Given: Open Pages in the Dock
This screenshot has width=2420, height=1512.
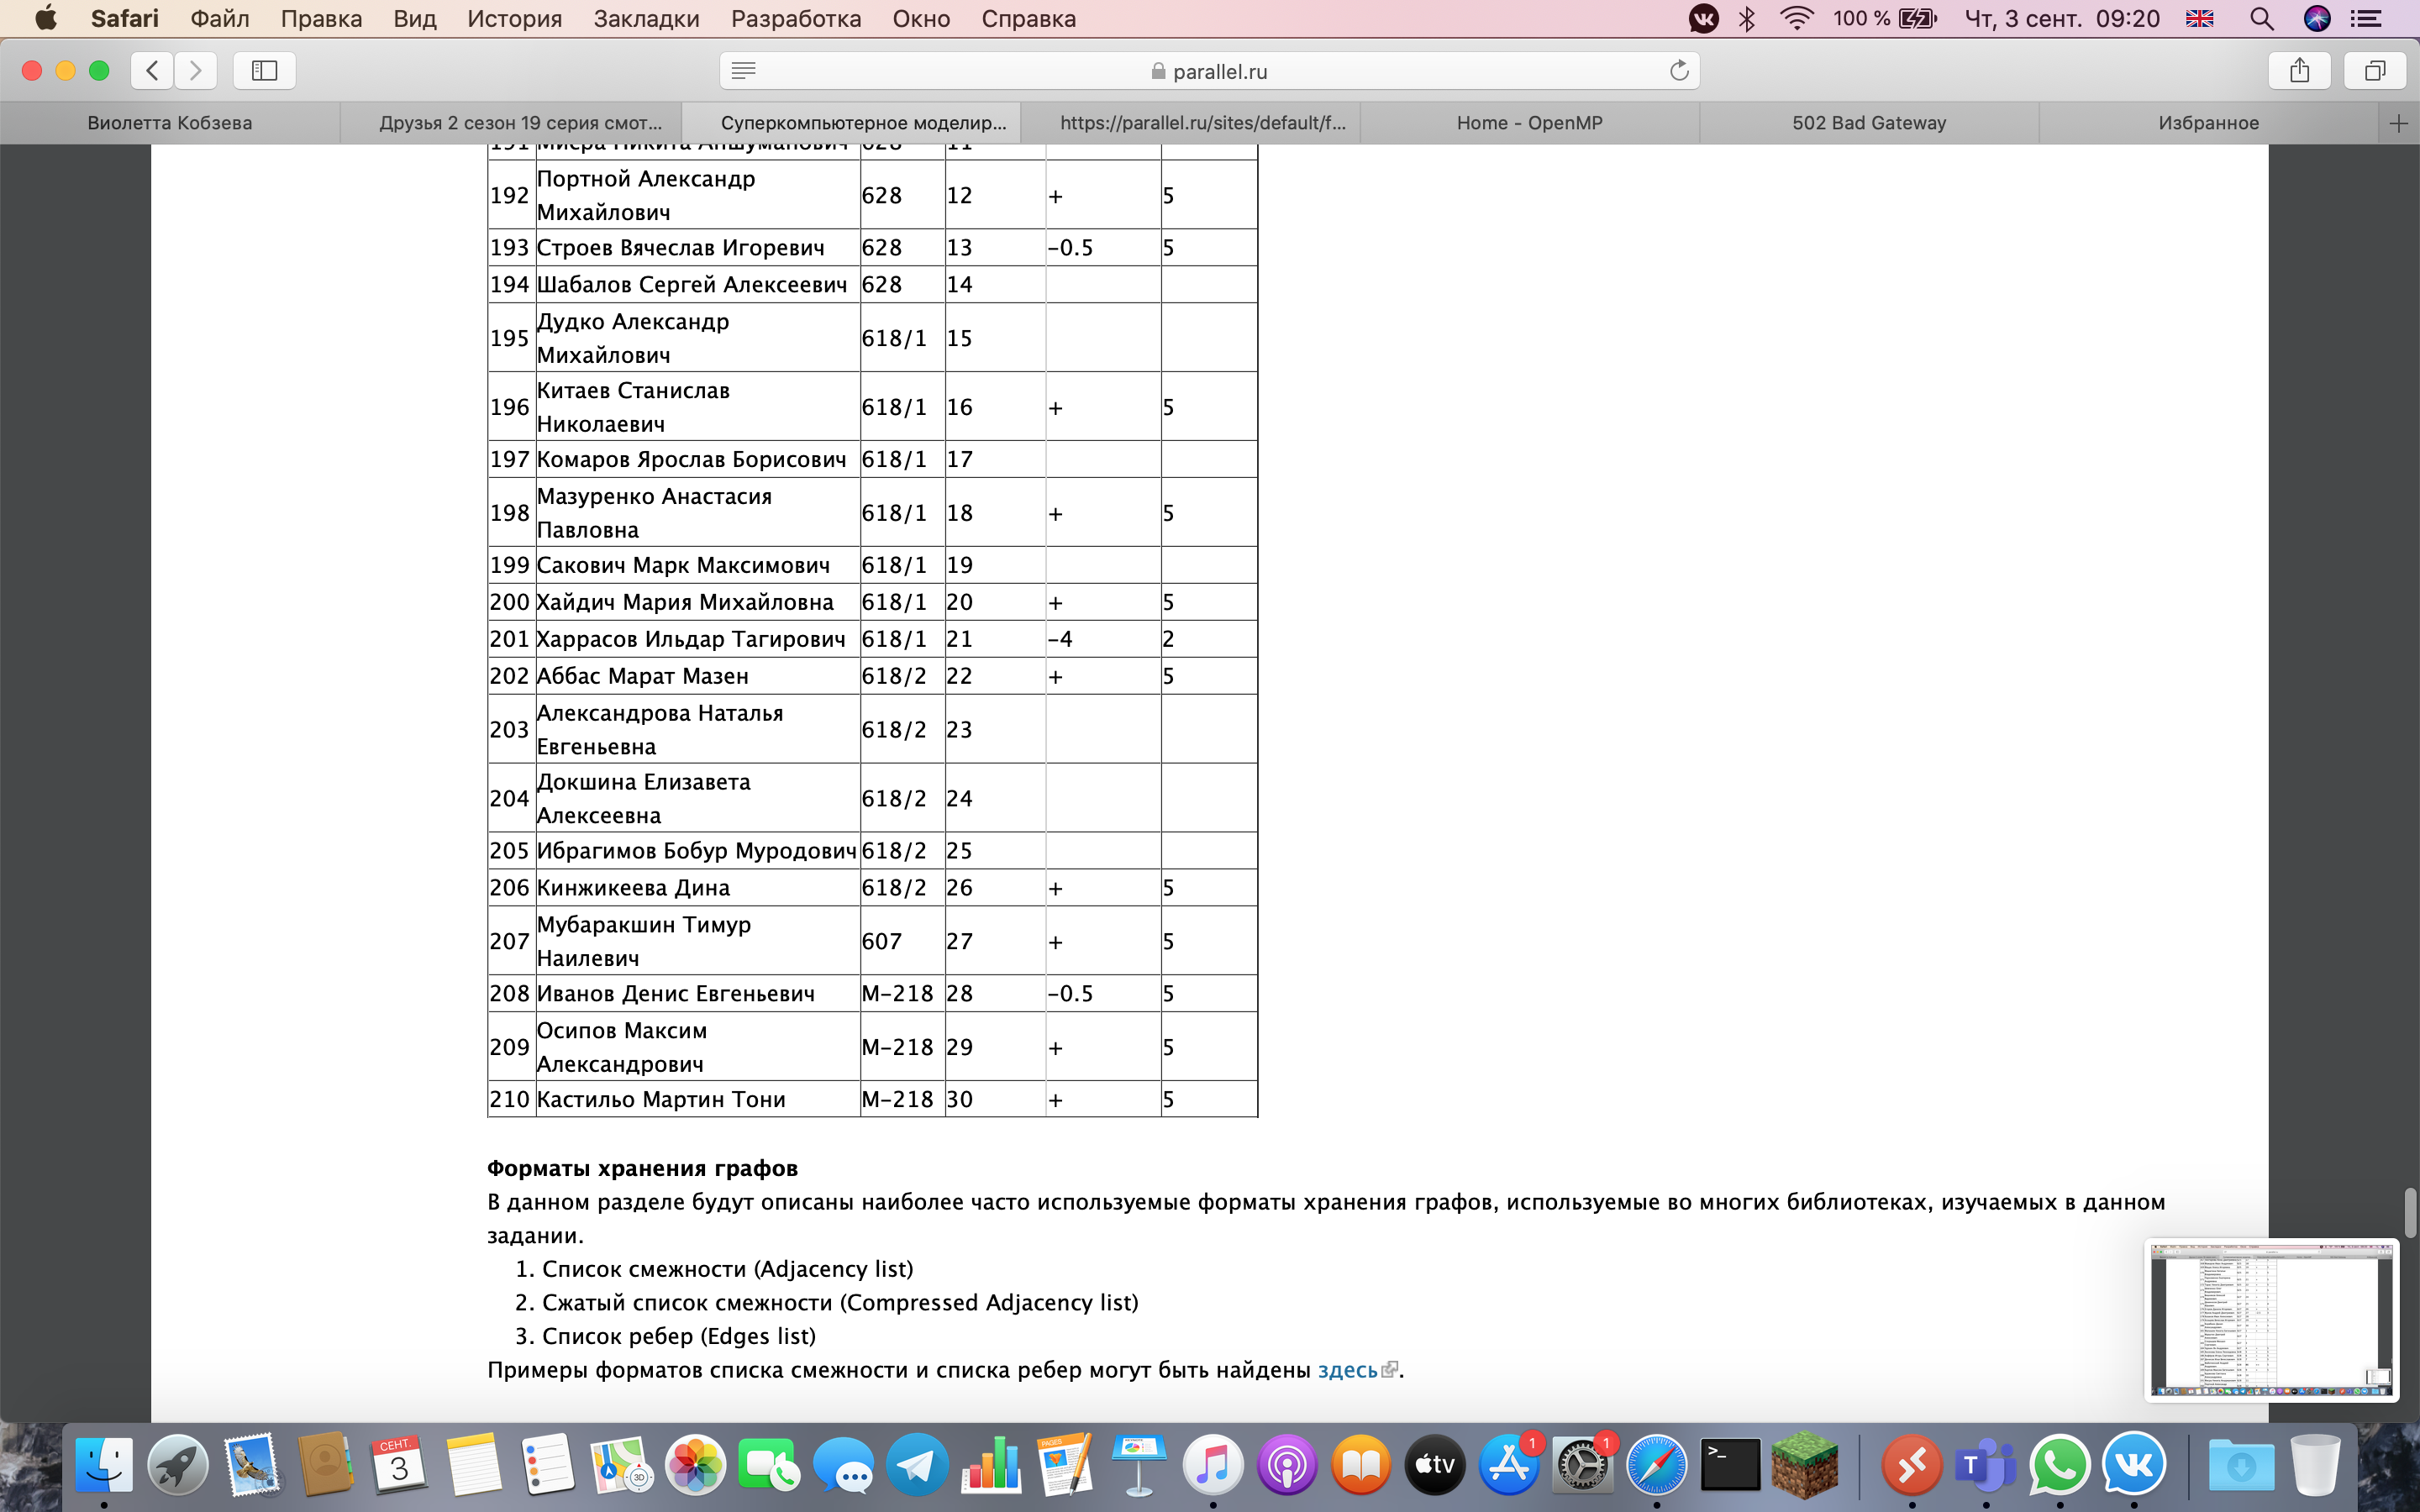Looking at the screenshot, I should point(1065,1466).
